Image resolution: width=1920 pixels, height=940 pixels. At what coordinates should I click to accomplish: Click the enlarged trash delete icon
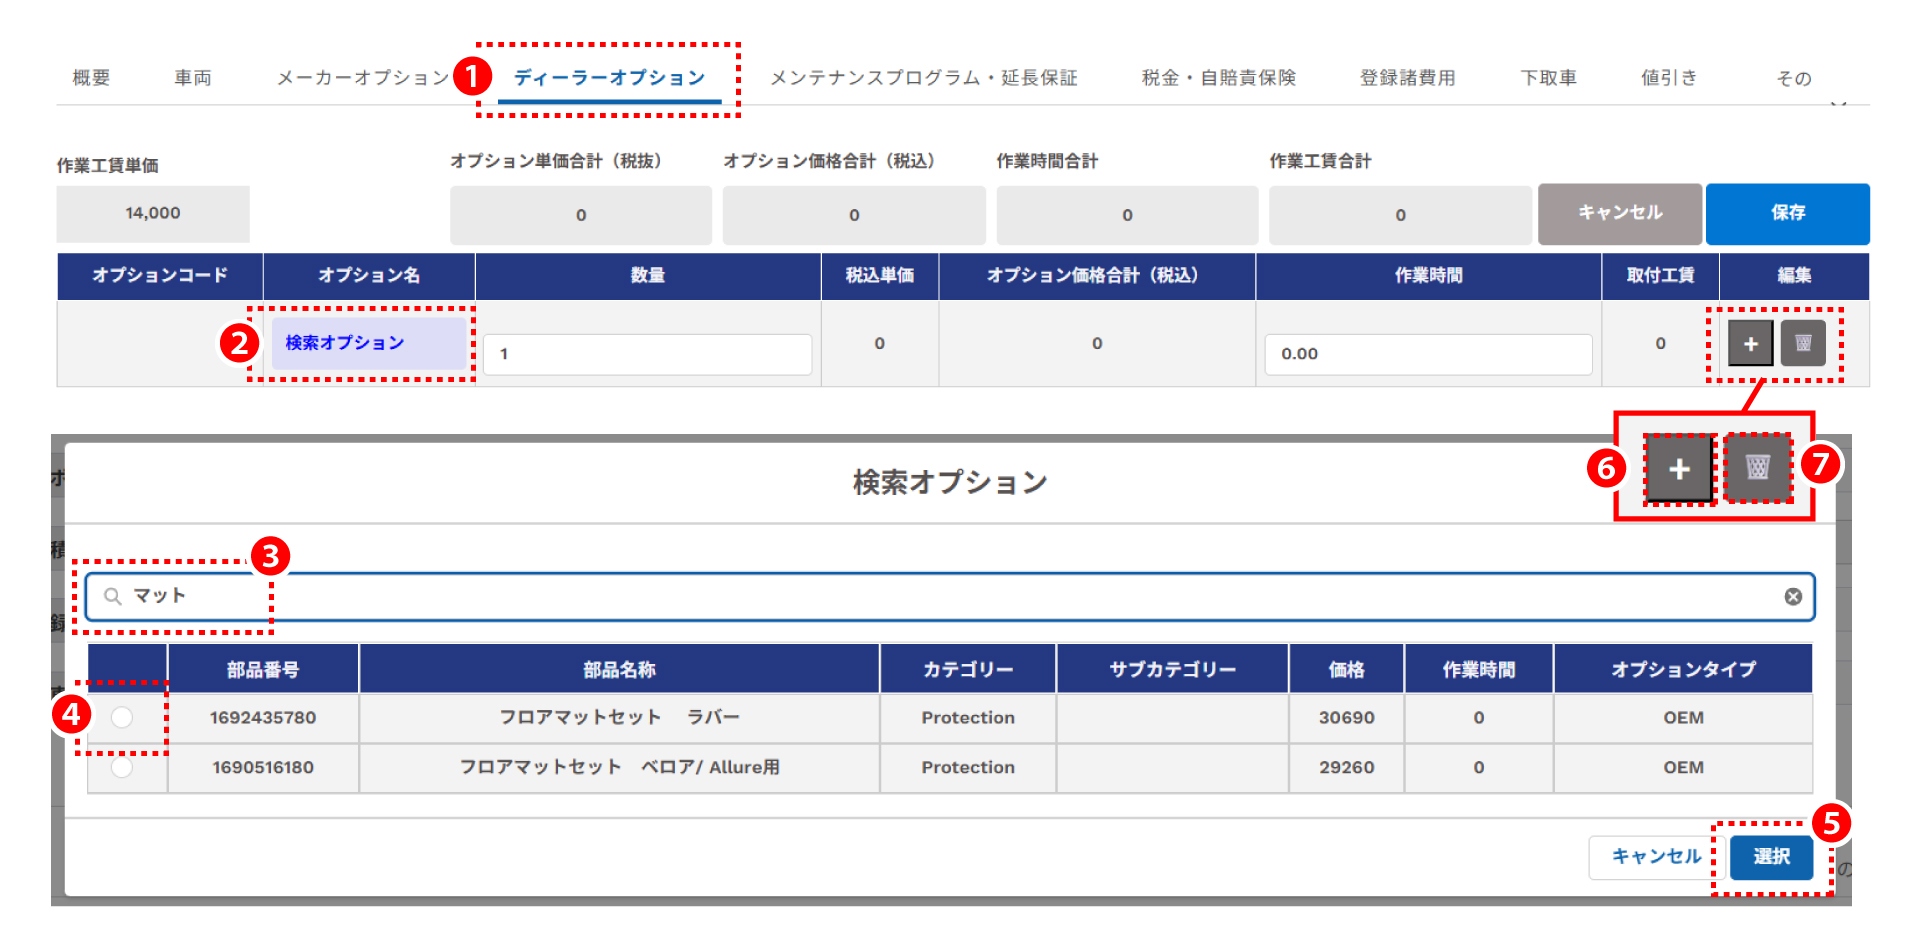coord(1757,467)
